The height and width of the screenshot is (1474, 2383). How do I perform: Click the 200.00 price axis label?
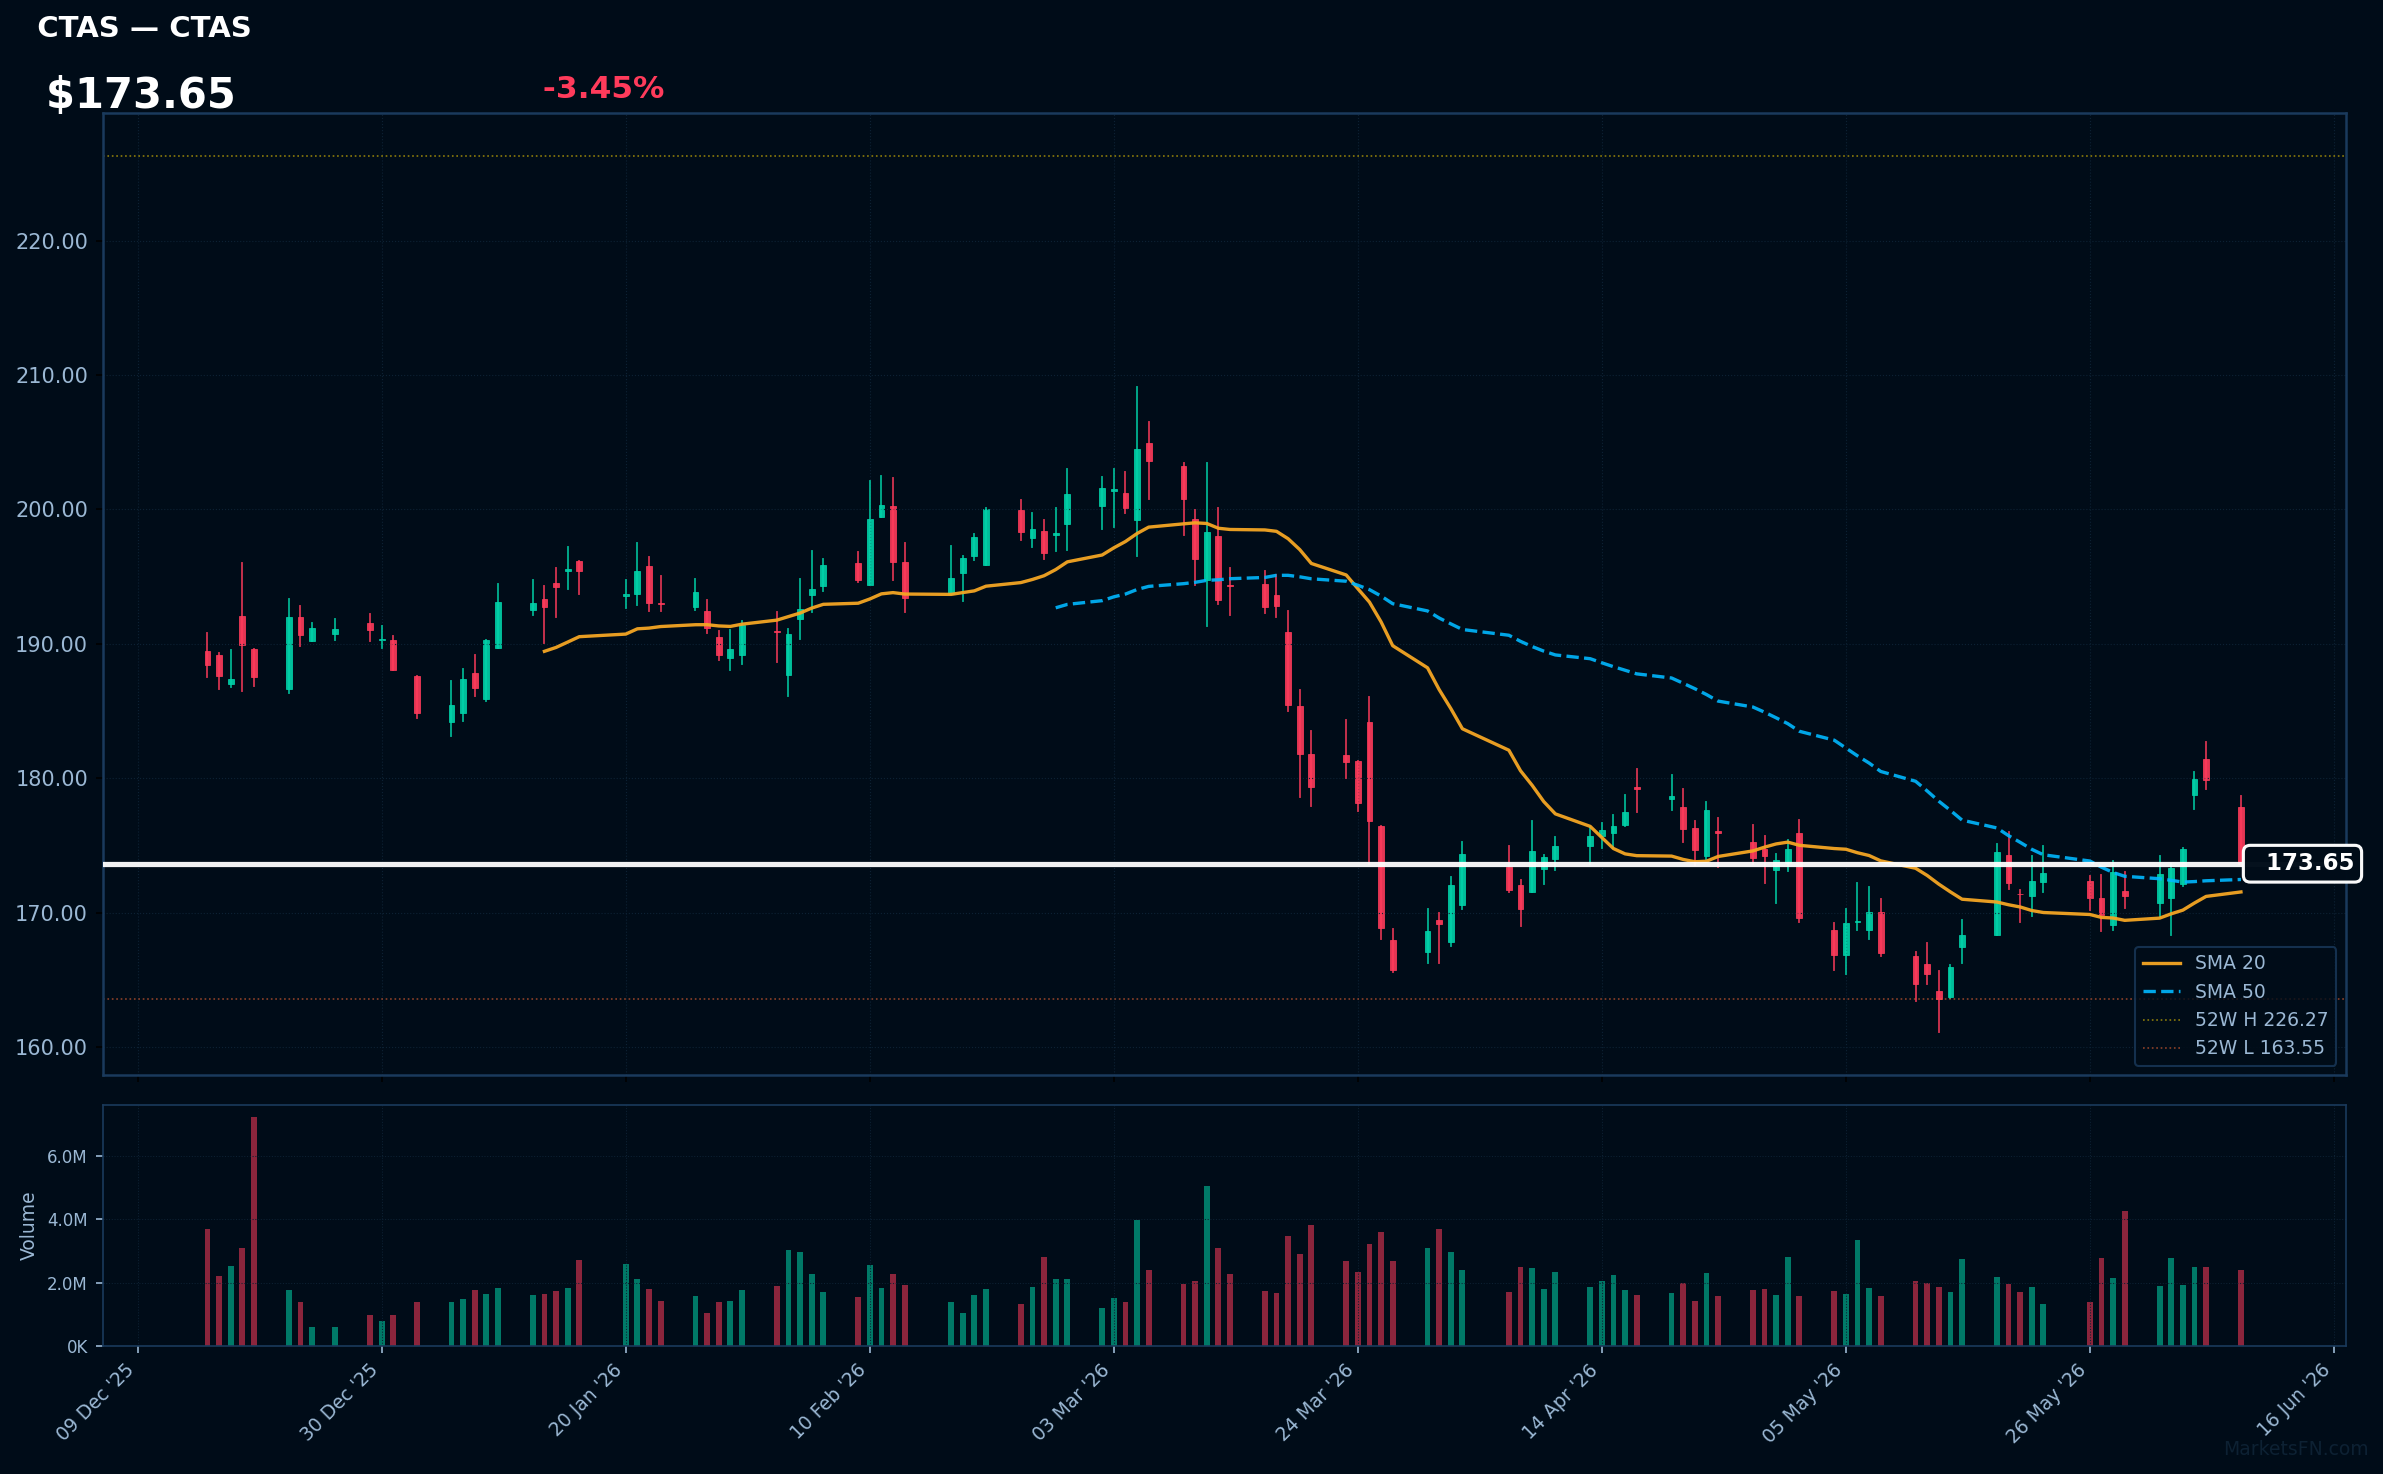52,509
